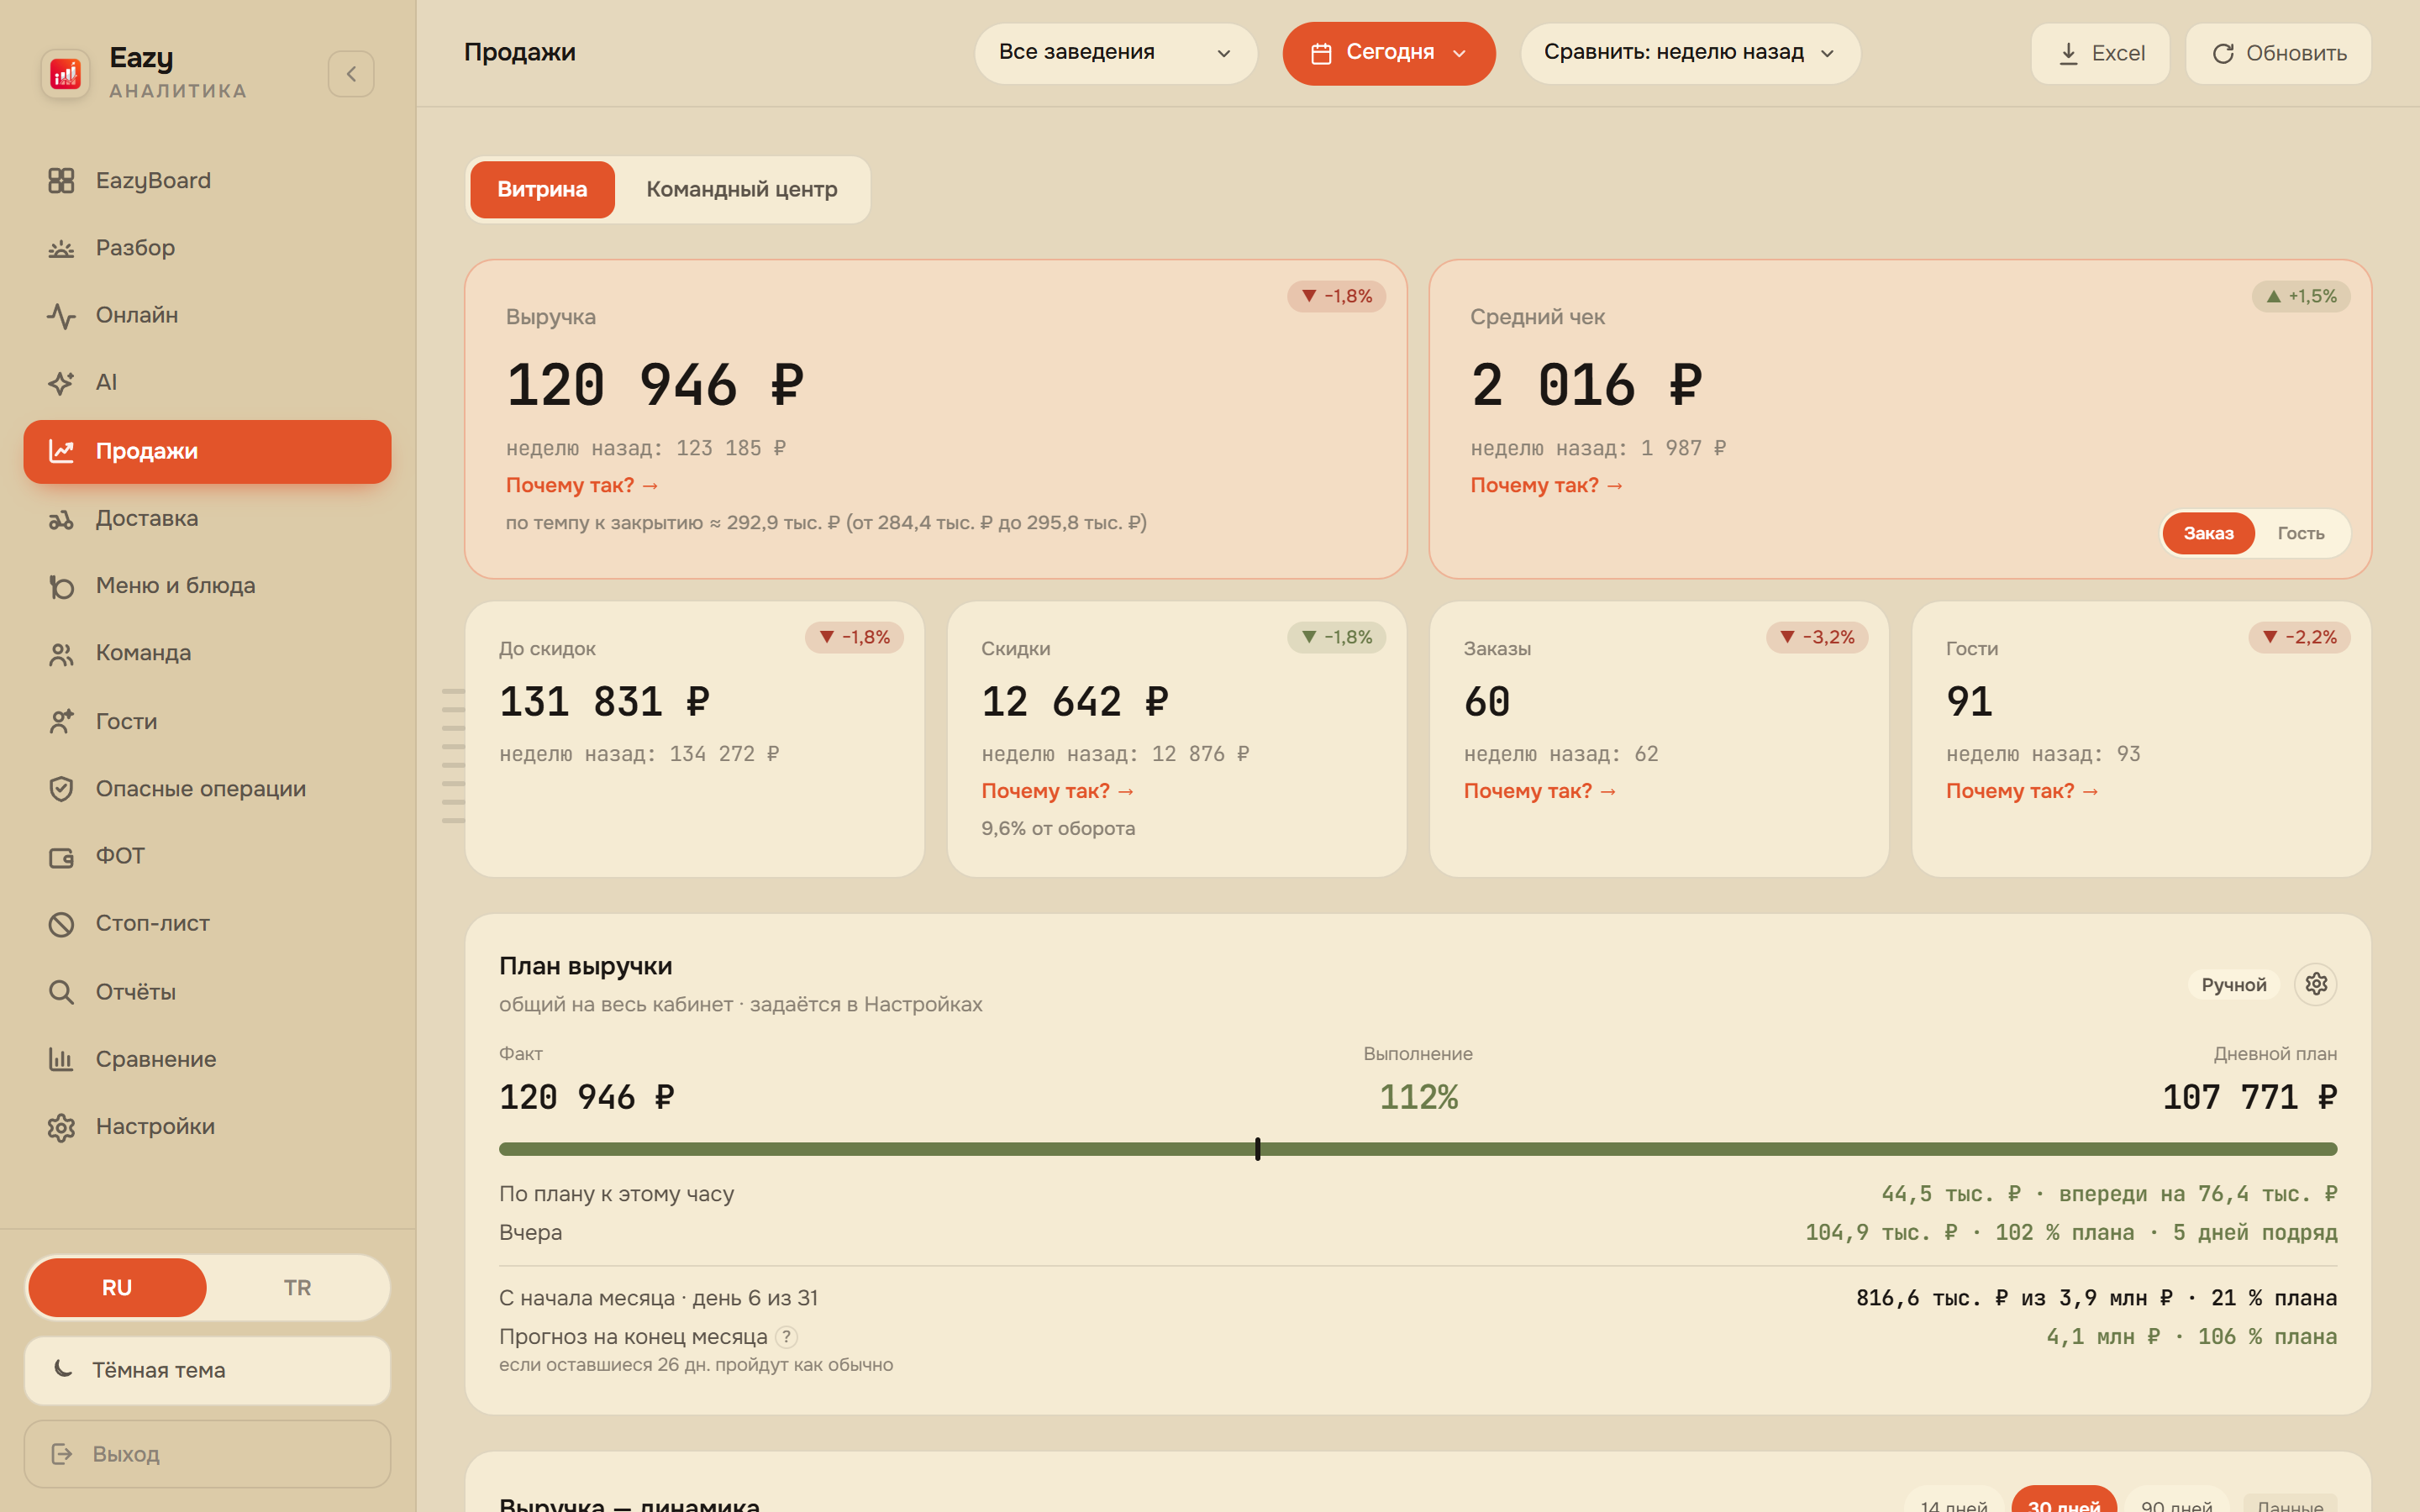Click the Обновить refresh button
This screenshot has width=2420, height=1512.
tap(2278, 53)
